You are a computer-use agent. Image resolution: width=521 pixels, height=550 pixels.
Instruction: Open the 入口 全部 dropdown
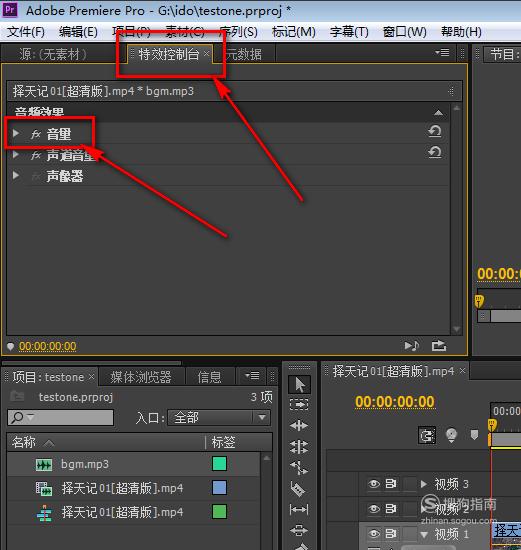coord(219,417)
